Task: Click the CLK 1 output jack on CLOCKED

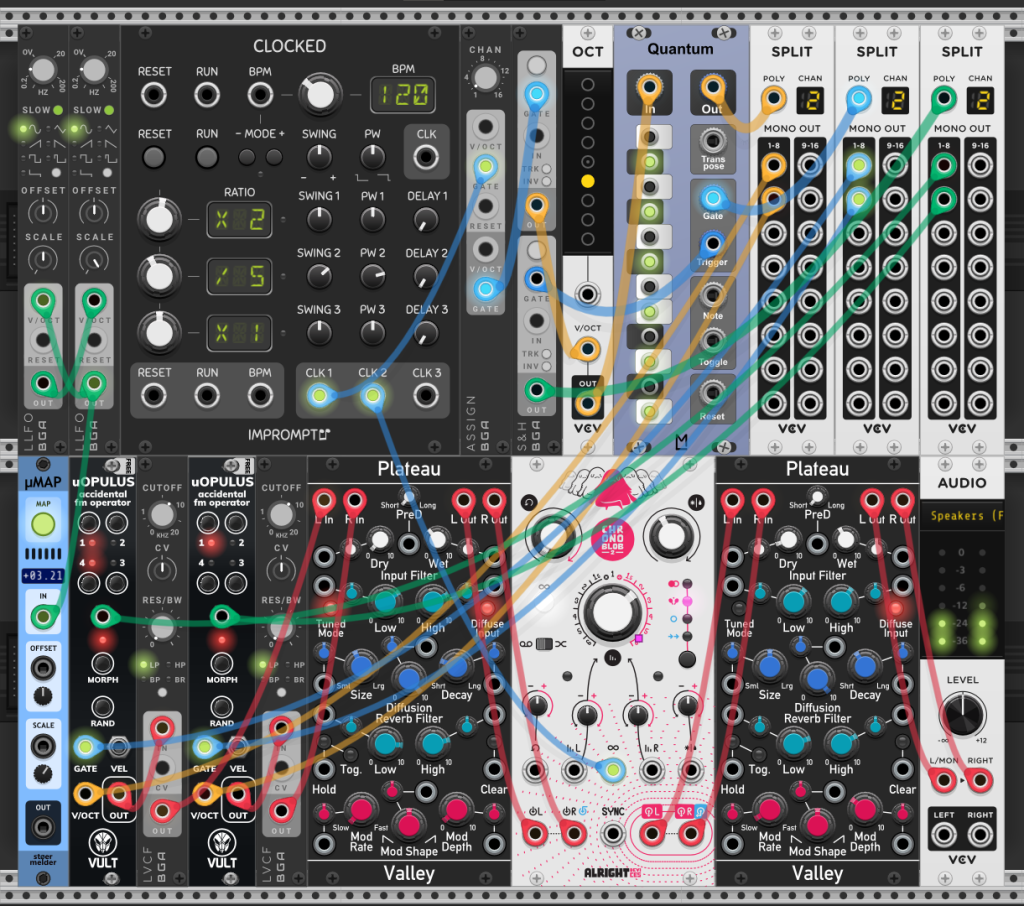Action: pyautogui.click(x=319, y=395)
